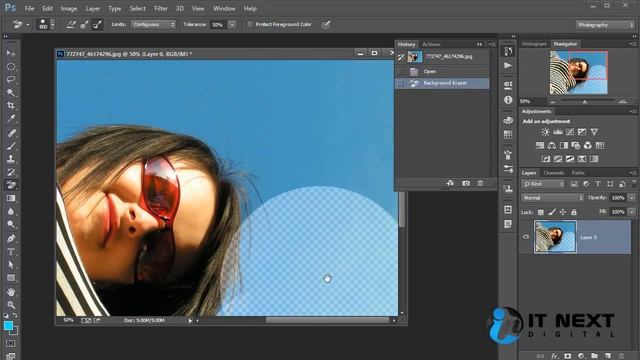Toggle Protect Foreground Color checkbox
640x360 pixels.
click(250, 24)
